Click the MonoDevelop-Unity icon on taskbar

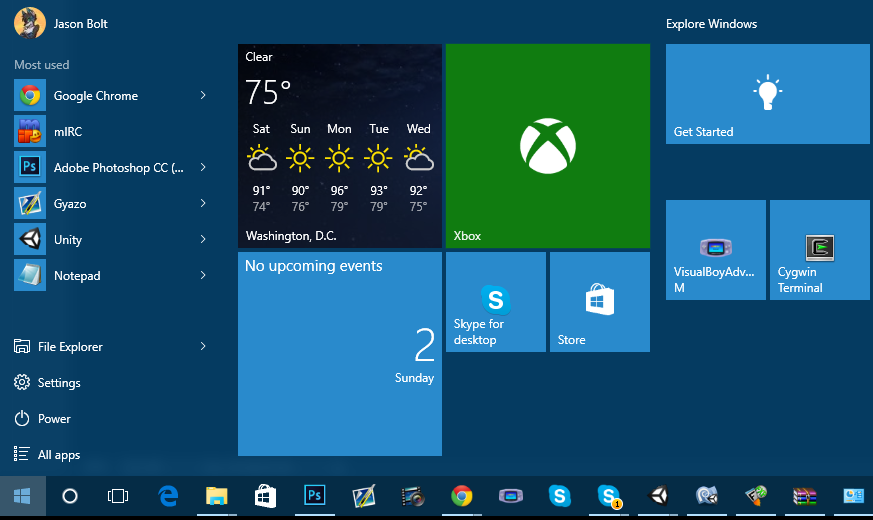coord(707,496)
